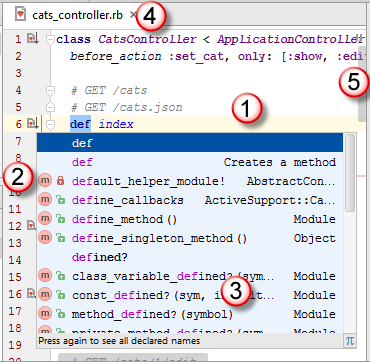Click the '# GET /cats' comment on line 4
This screenshot has height=362, width=370.
pyautogui.click(x=109, y=90)
